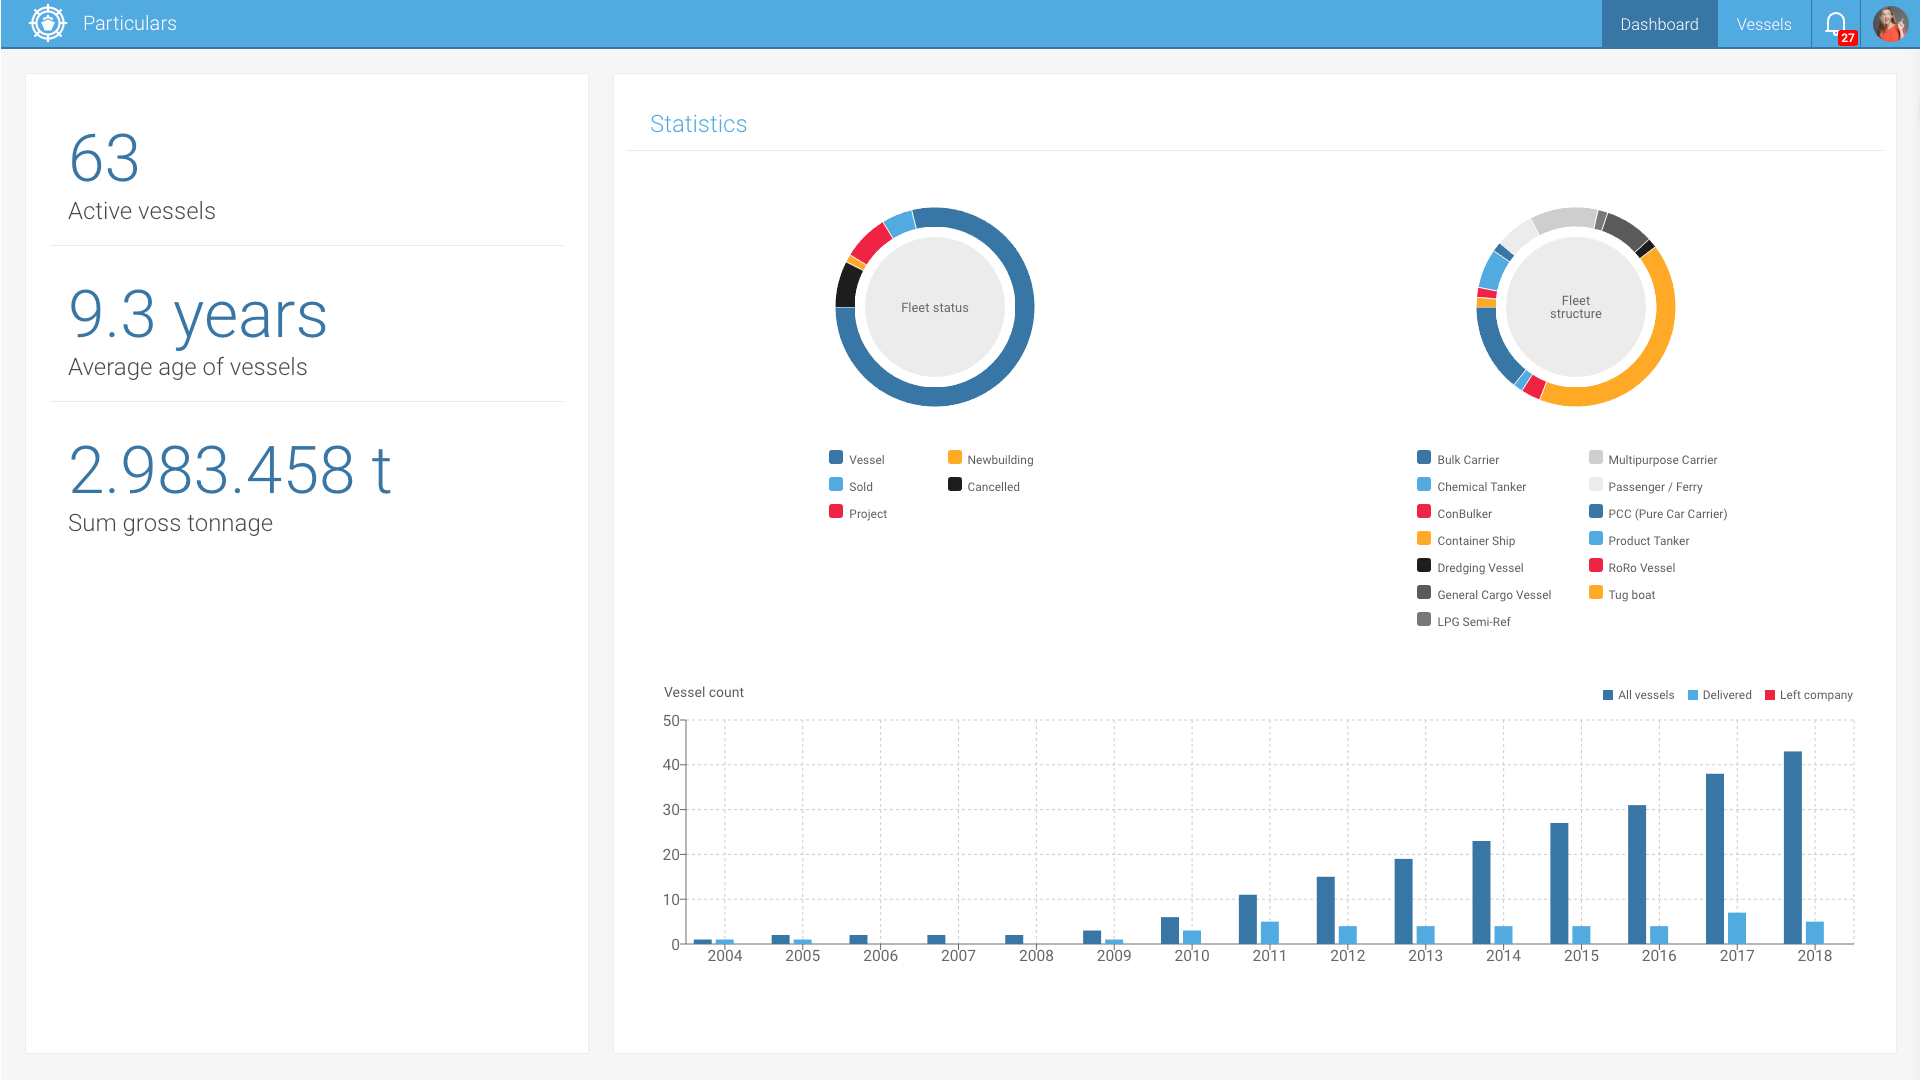Screen dimensions: 1920x1080
Task: Click the Fleet structure donut center
Action: click(x=1575, y=307)
